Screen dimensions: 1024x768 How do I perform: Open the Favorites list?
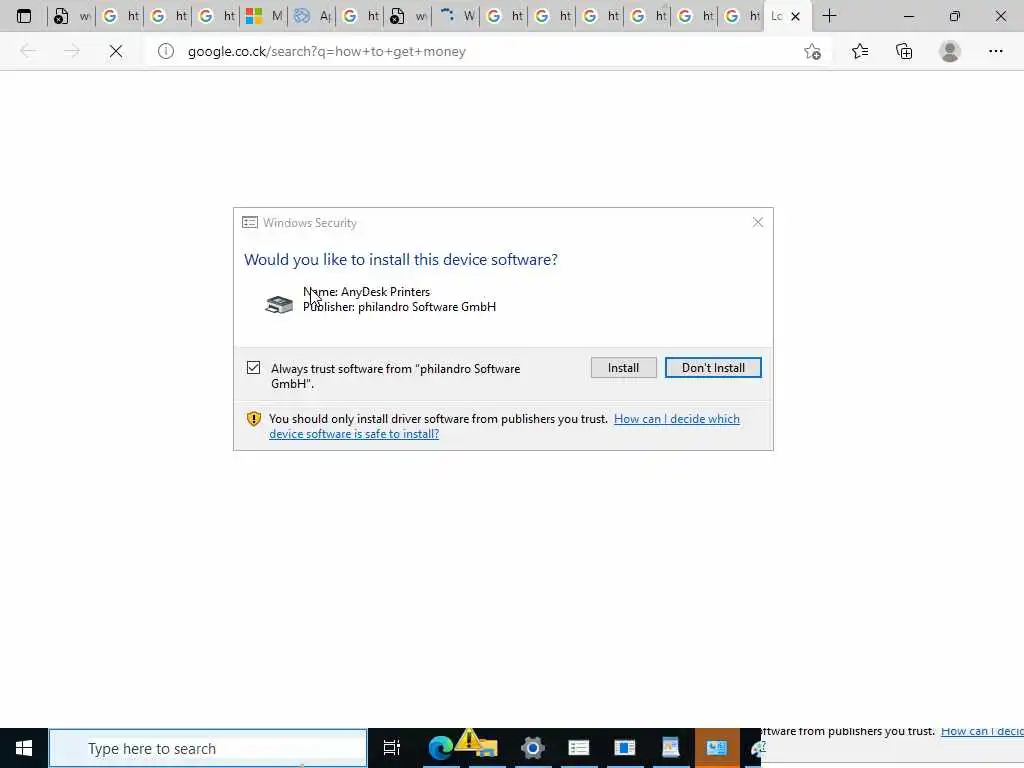tap(860, 51)
